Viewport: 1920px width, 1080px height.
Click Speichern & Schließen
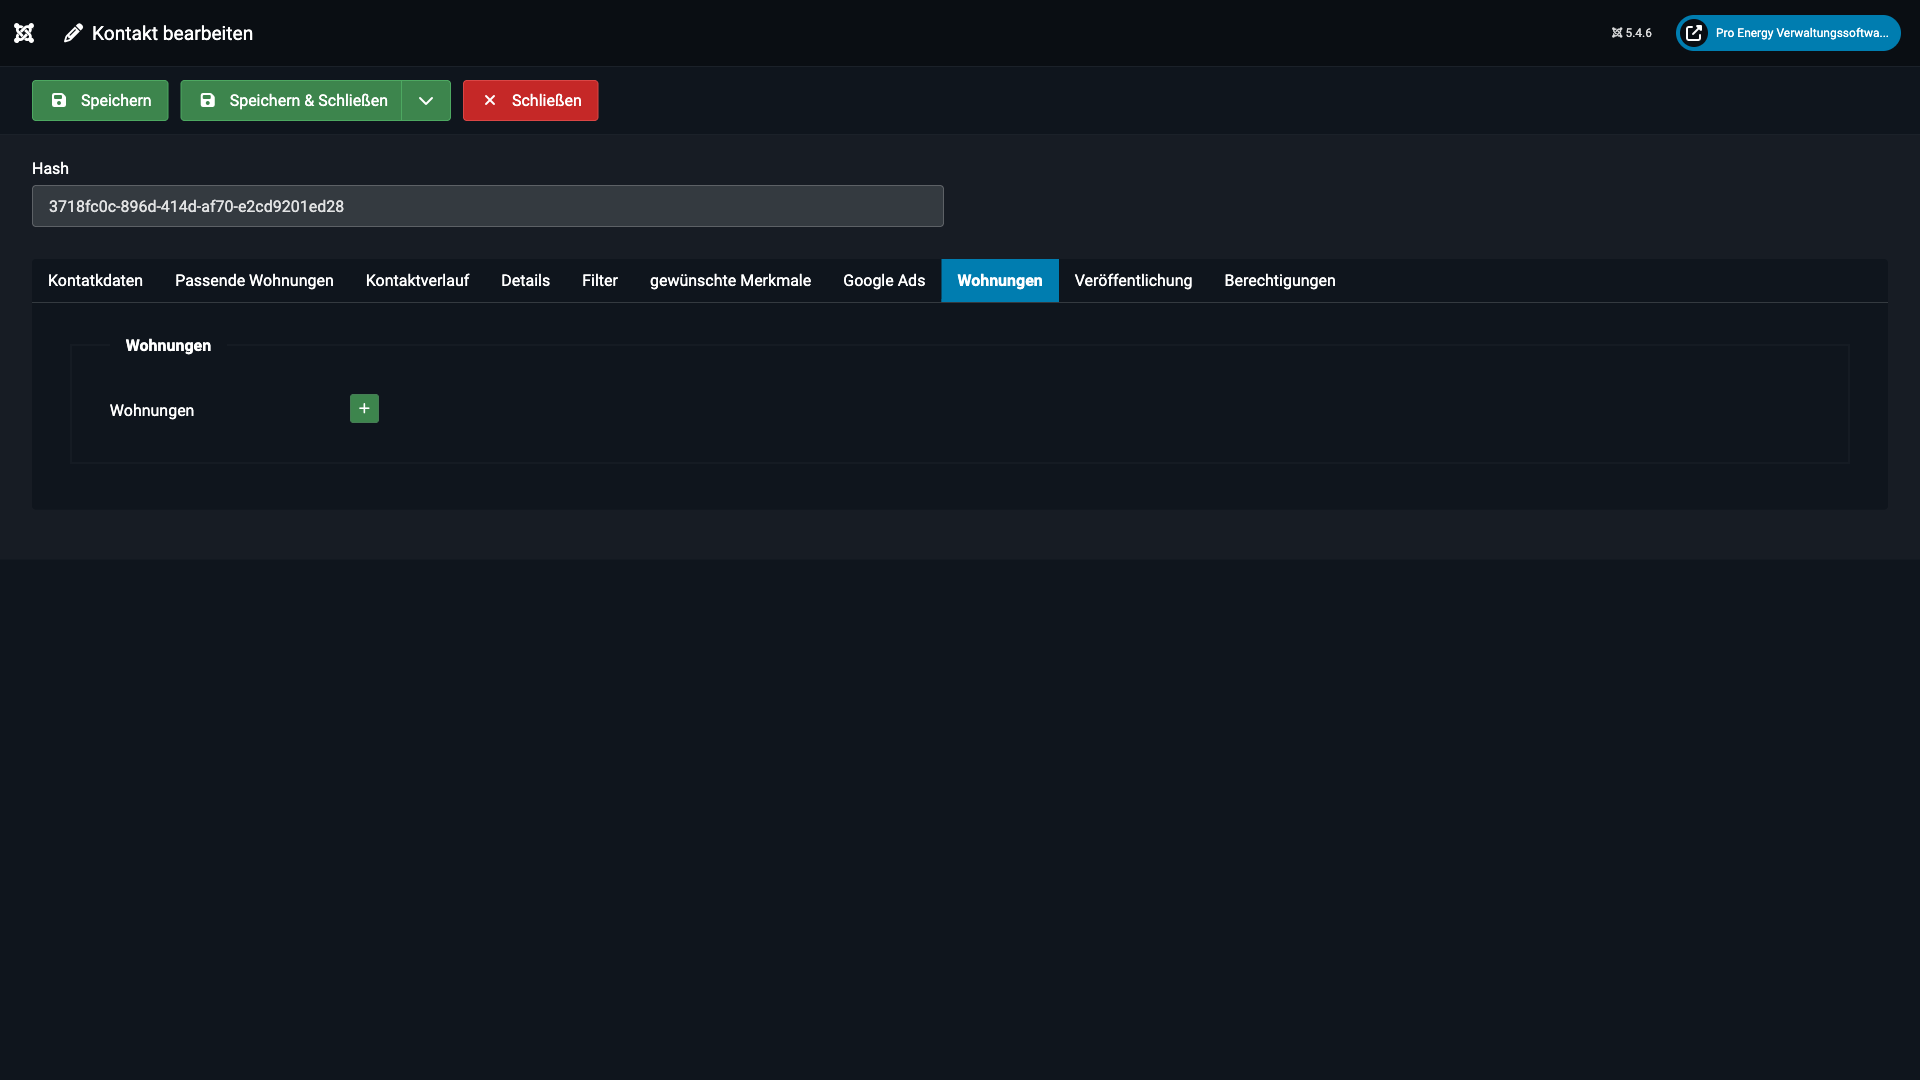click(x=291, y=100)
